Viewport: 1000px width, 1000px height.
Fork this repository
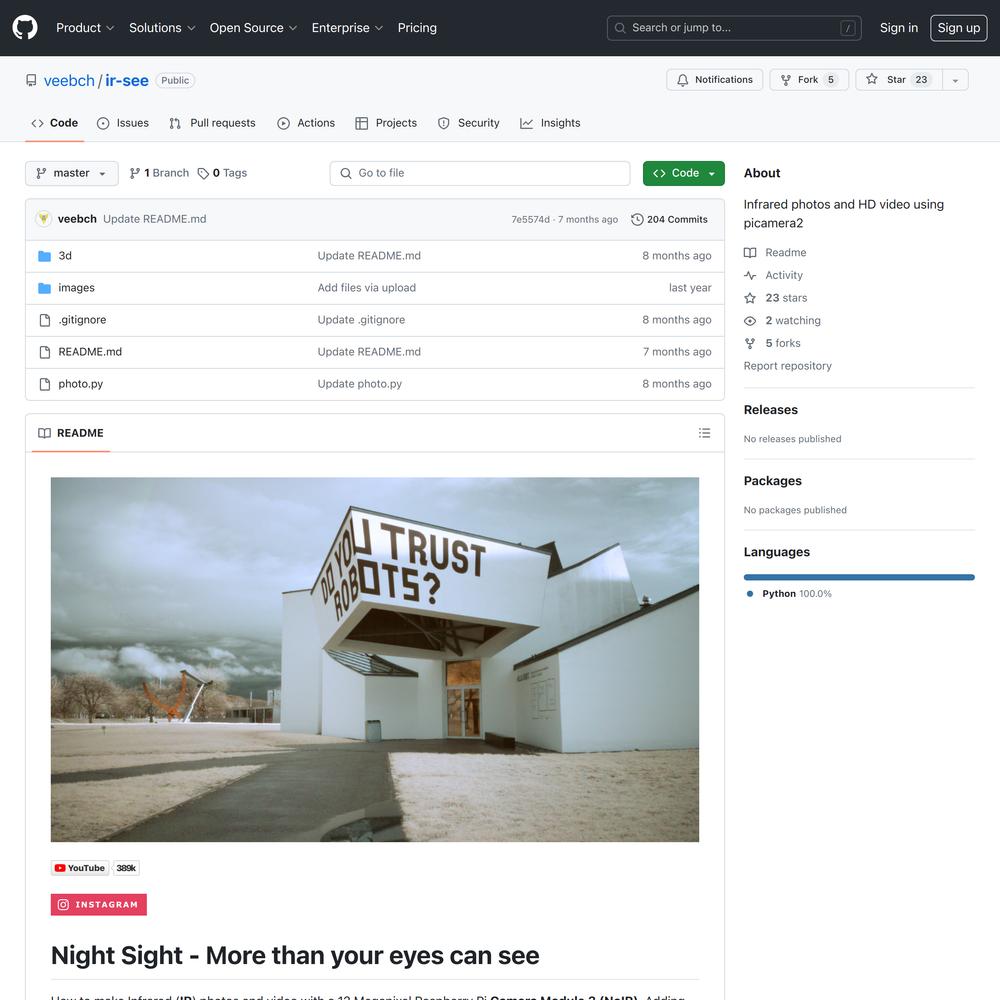(x=809, y=80)
